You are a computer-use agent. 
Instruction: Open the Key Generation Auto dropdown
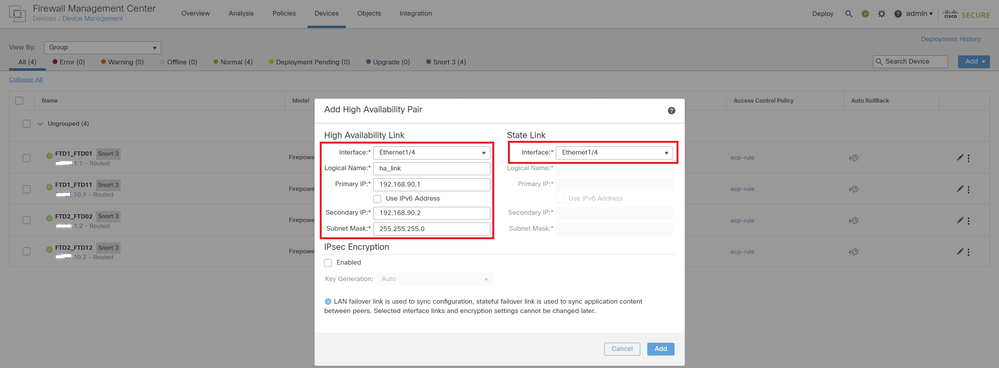(x=433, y=279)
